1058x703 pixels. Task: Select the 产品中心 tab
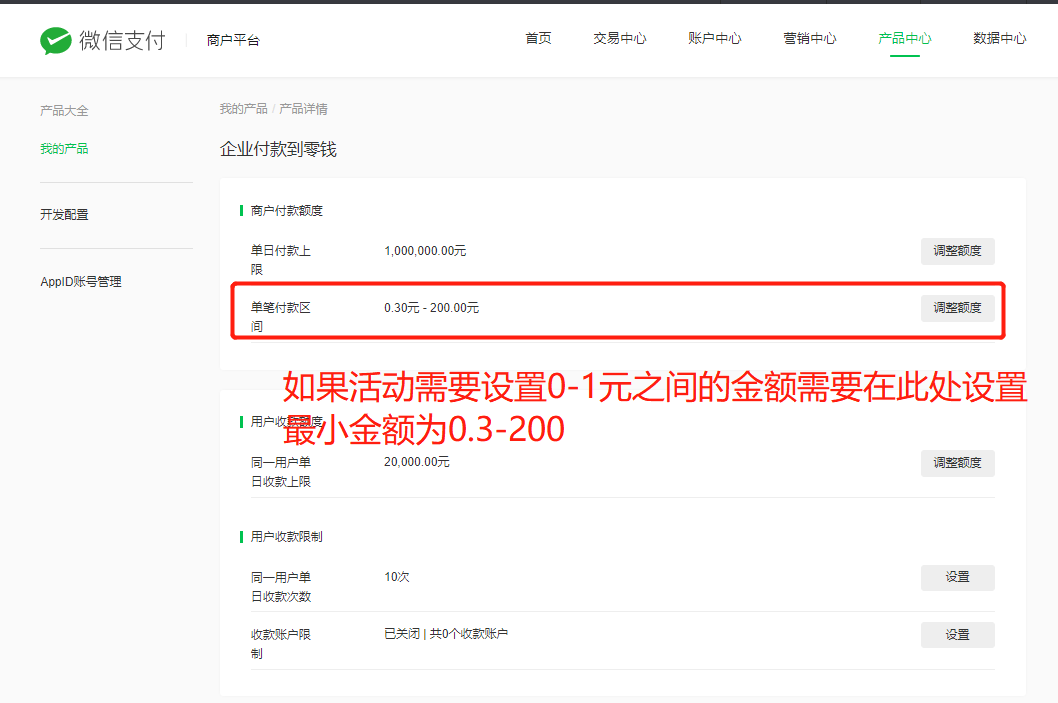point(905,38)
